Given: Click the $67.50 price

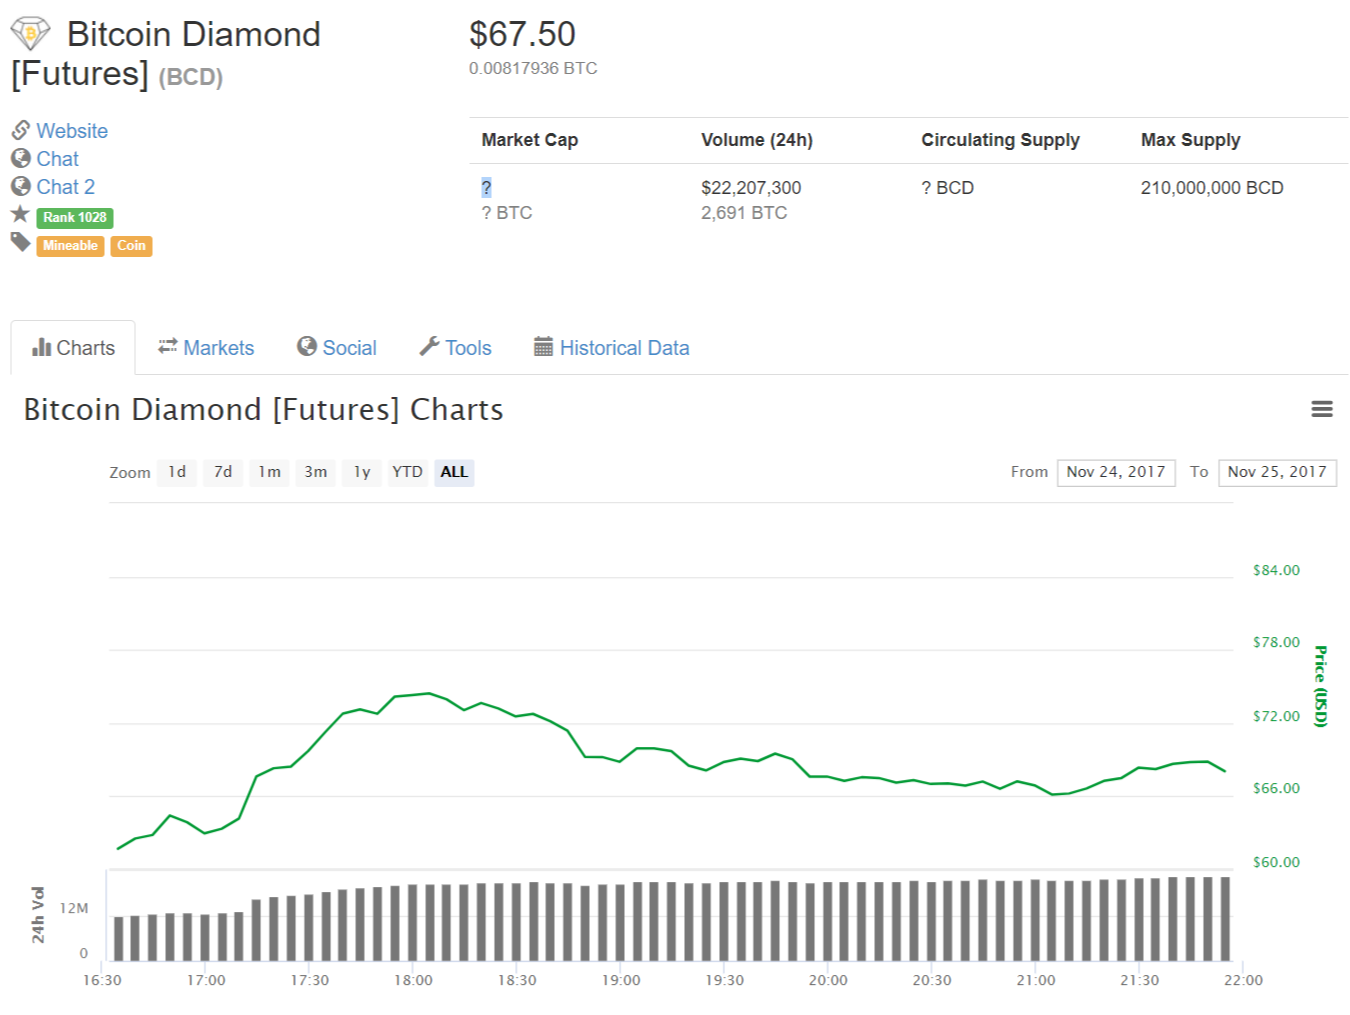Looking at the screenshot, I should 522,34.
